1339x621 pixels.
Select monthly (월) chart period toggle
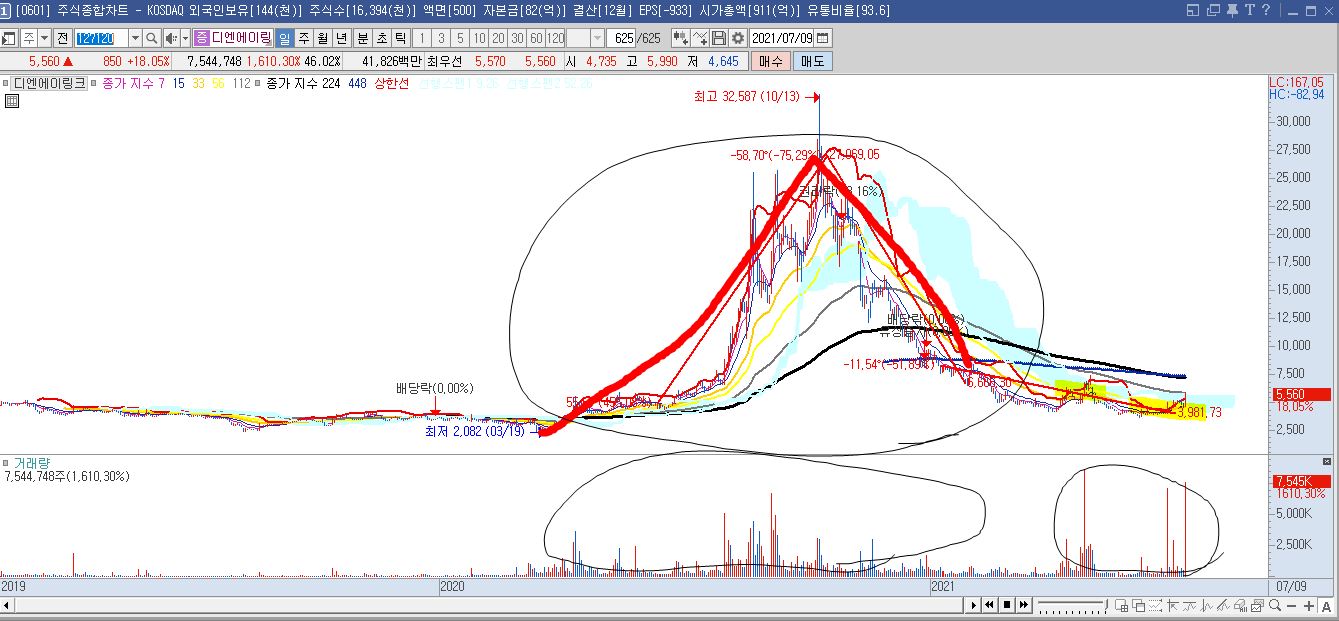coord(322,38)
